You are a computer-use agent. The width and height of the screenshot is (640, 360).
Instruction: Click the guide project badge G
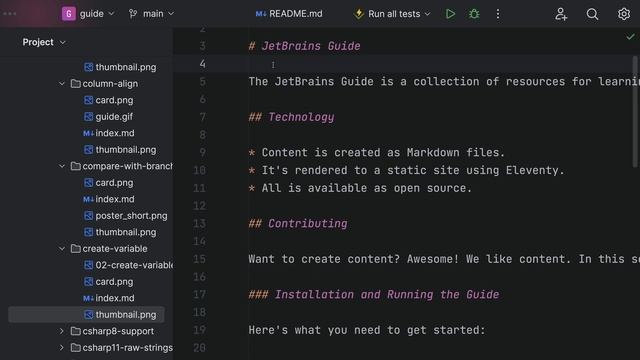pyautogui.click(x=69, y=13)
